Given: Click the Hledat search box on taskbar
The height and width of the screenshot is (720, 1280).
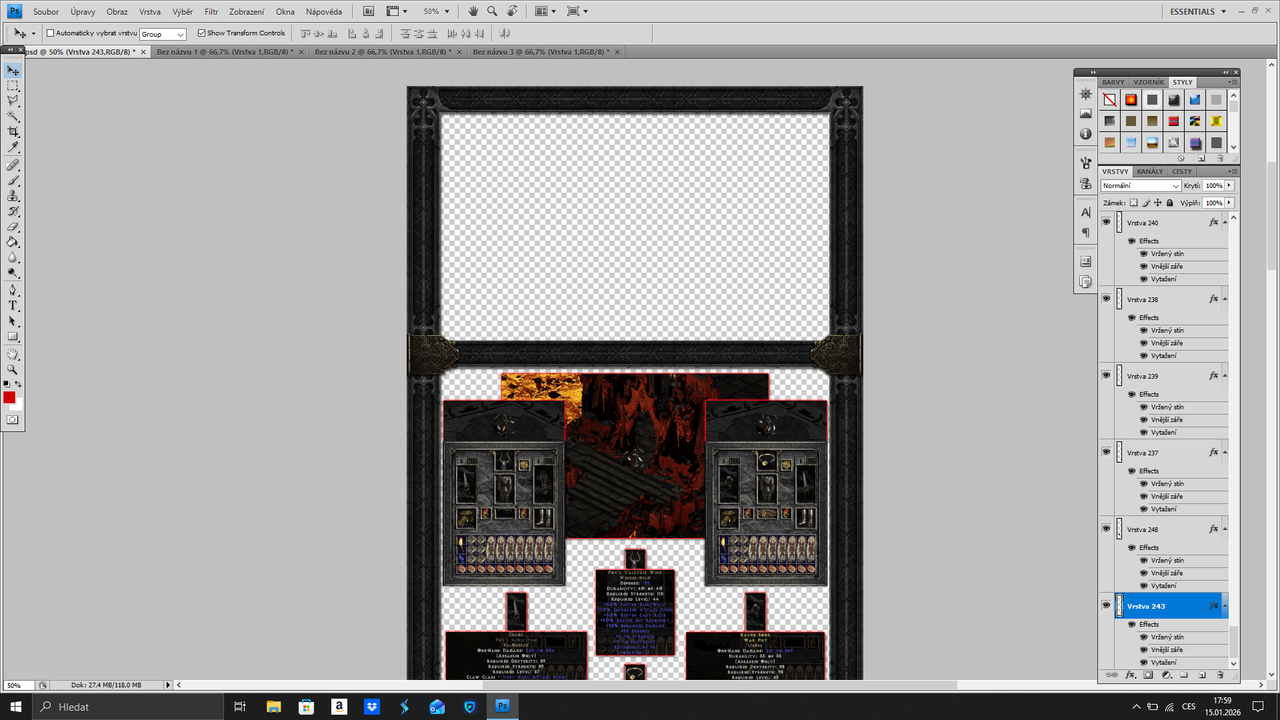Looking at the screenshot, I should [126, 706].
